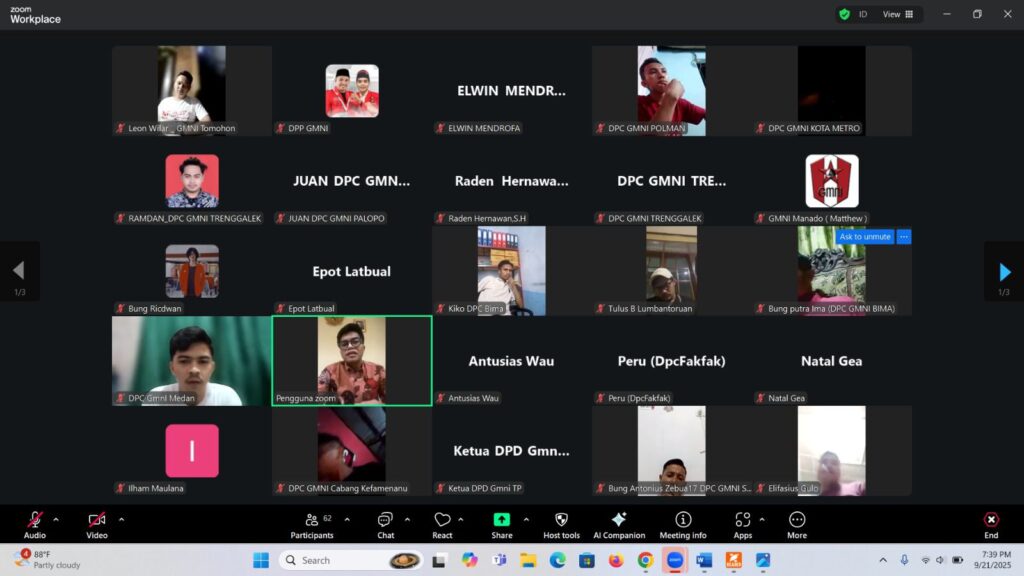Open the Apps menu icon
1024x576 pixels.
click(742, 524)
